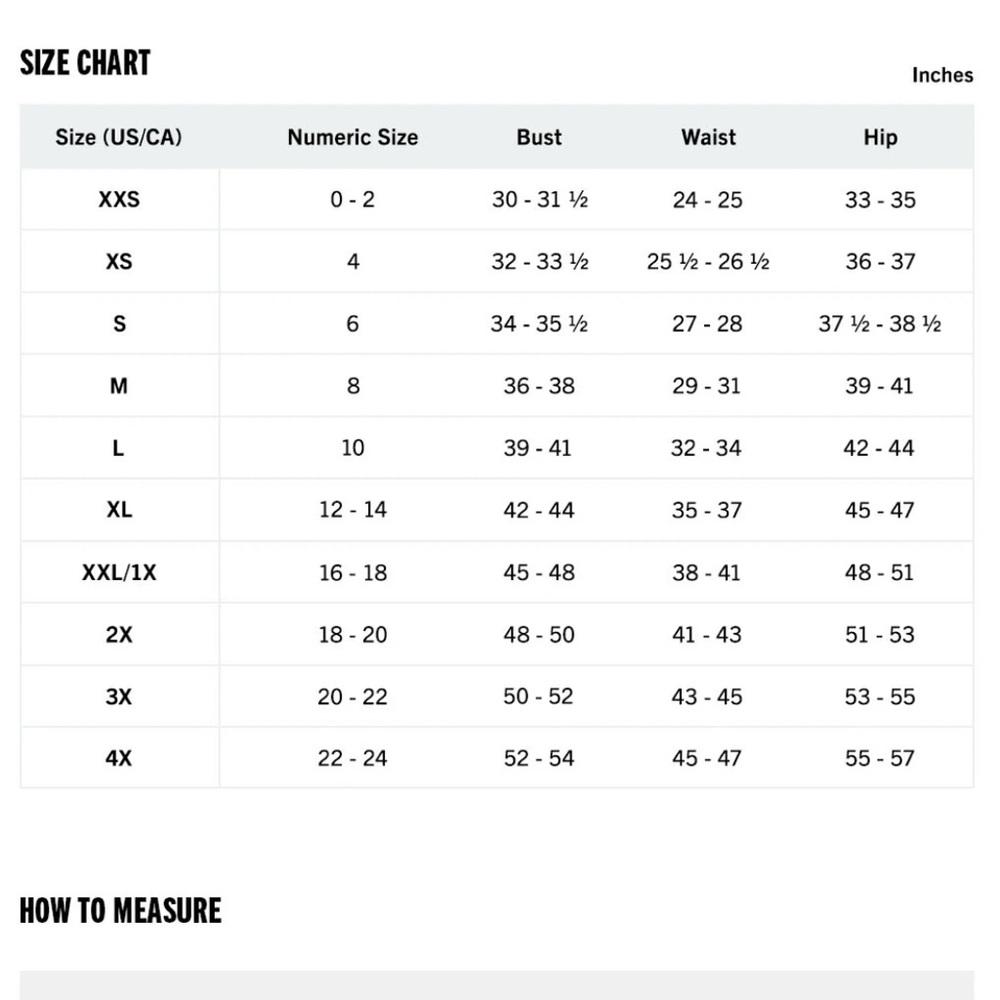Click waist value 25 ½ - 26 ½
The height and width of the screenshot is (1000, 1000).
coord(708,262)
